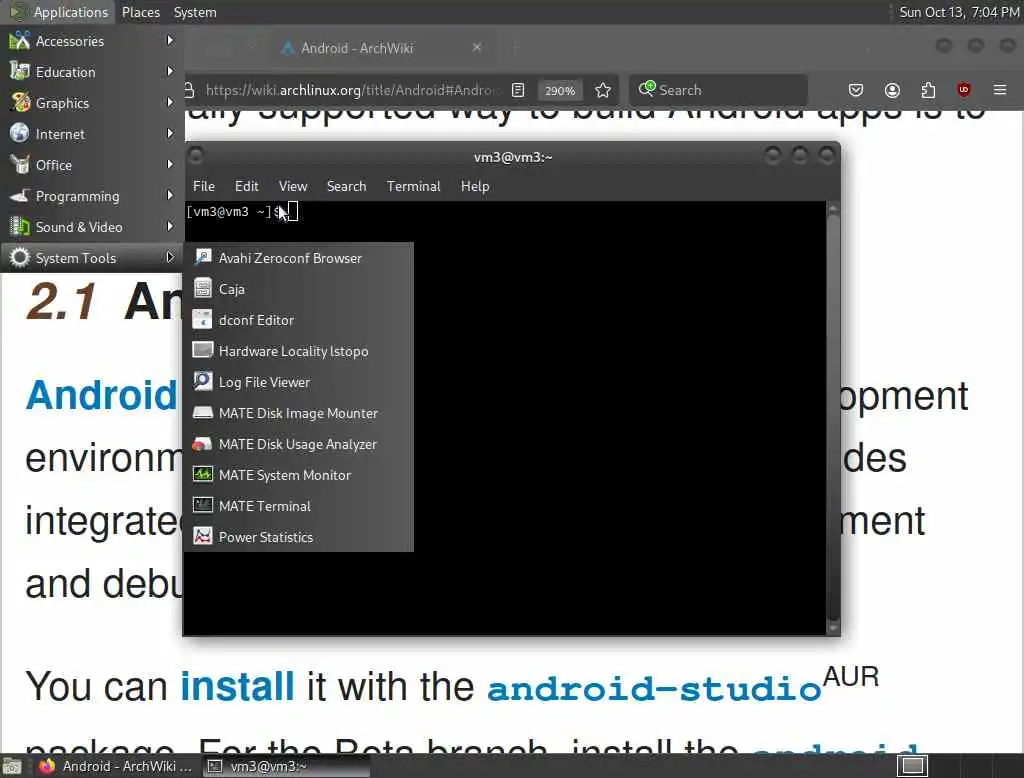
Task: Open the terminal Search menu
Action: (346, 186)
